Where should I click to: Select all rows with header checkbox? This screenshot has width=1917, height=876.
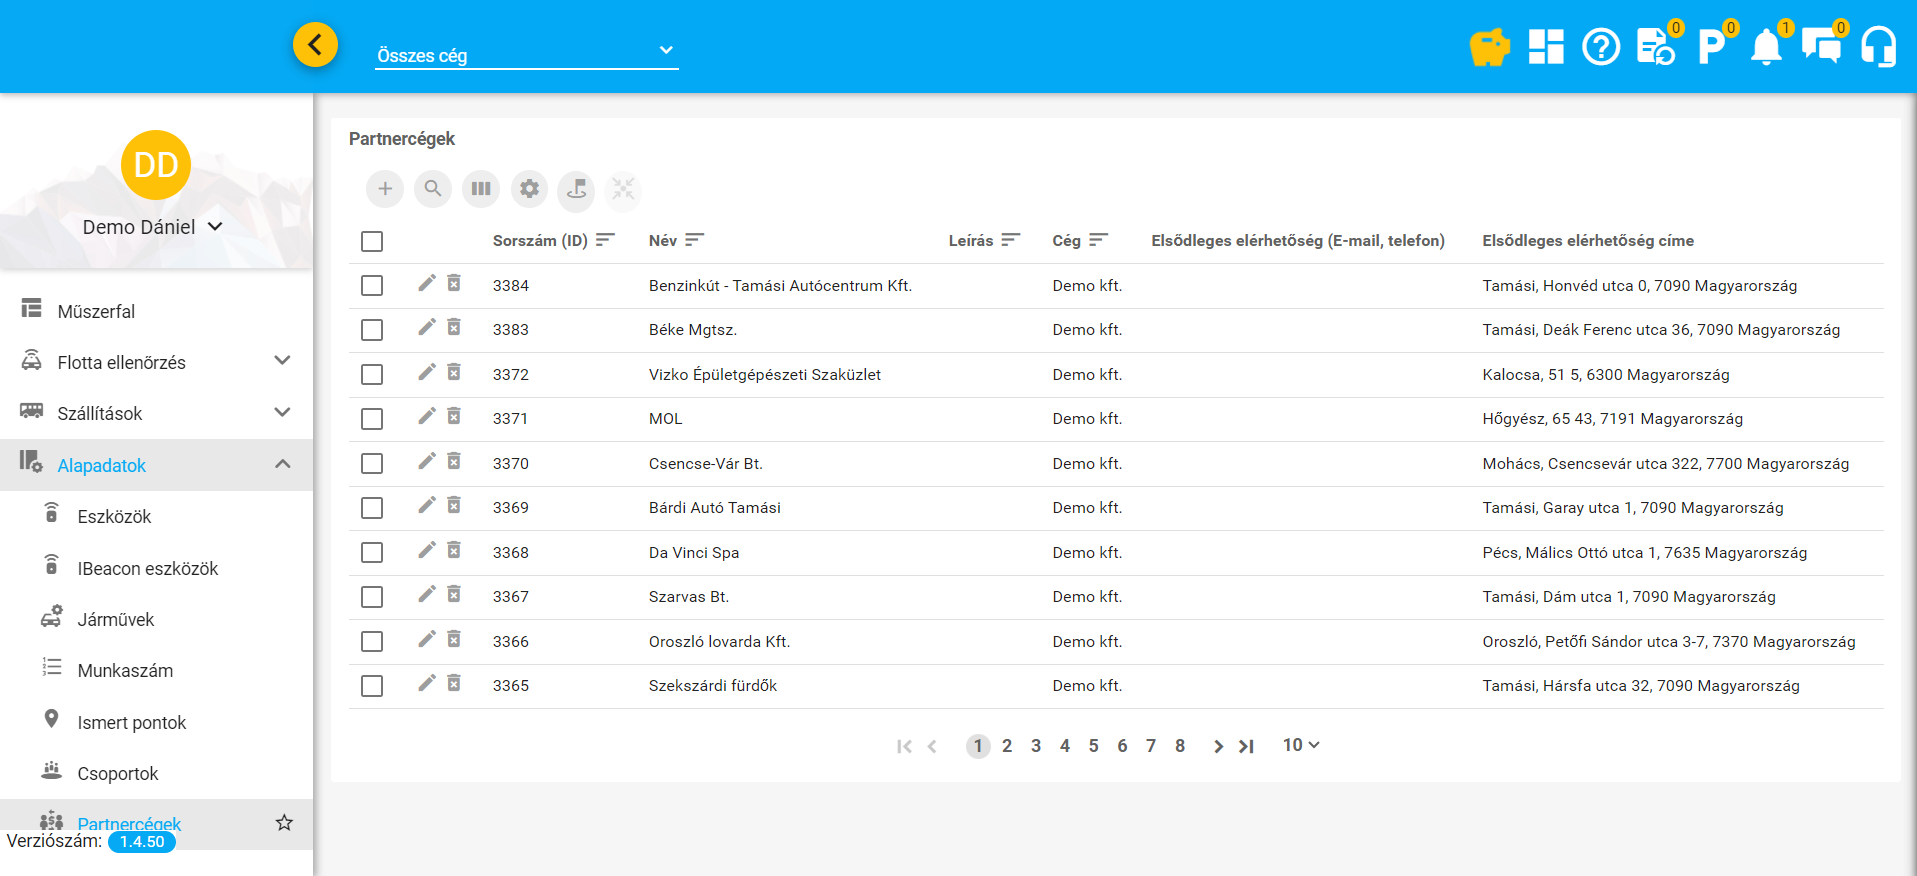point(372,241)
